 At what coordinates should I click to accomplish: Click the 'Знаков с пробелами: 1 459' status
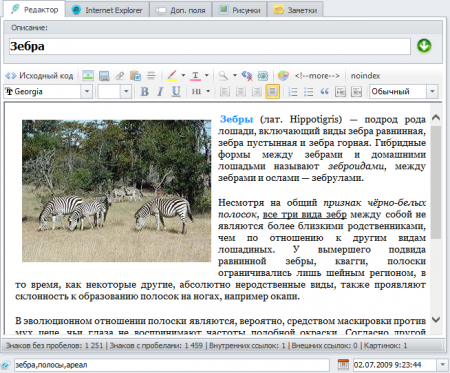point(156,346)
